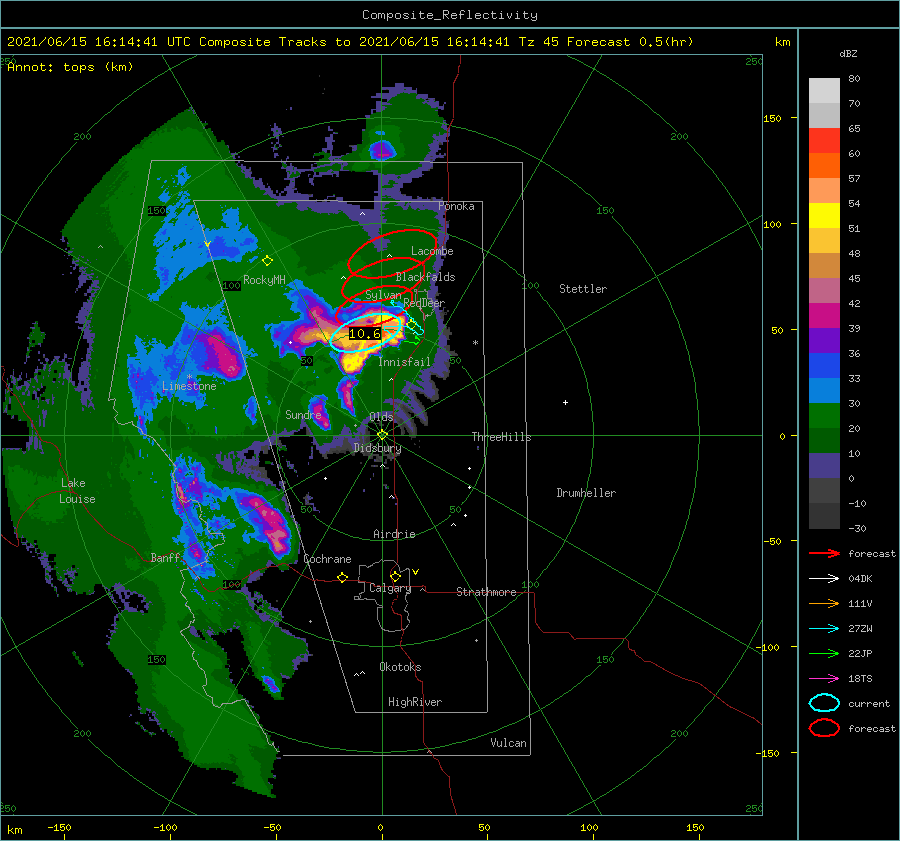The height and width of the screenshot is (841, 900).
Task: Click the Strathmore label
Action: [x=486, y=592]
